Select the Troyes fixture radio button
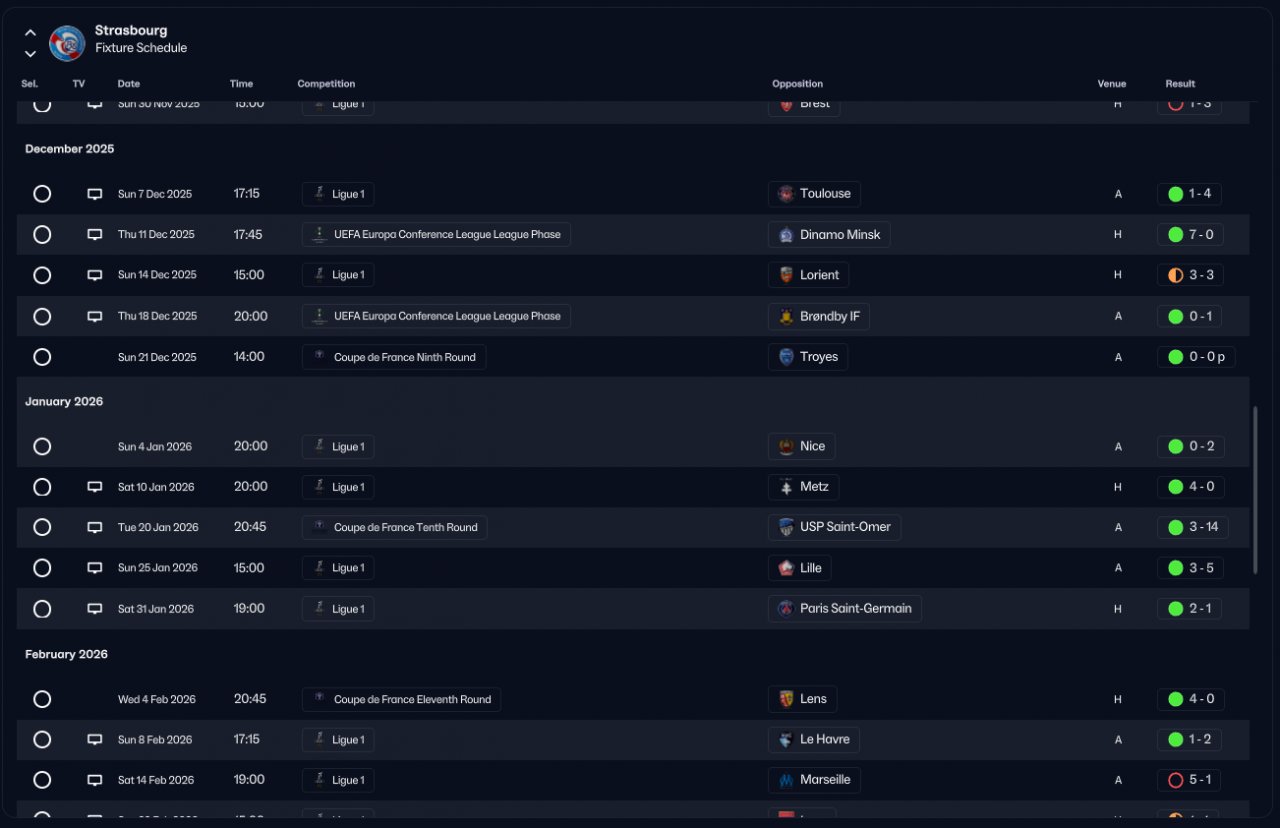Screen dimensions: 1280x828 point(42,357)
